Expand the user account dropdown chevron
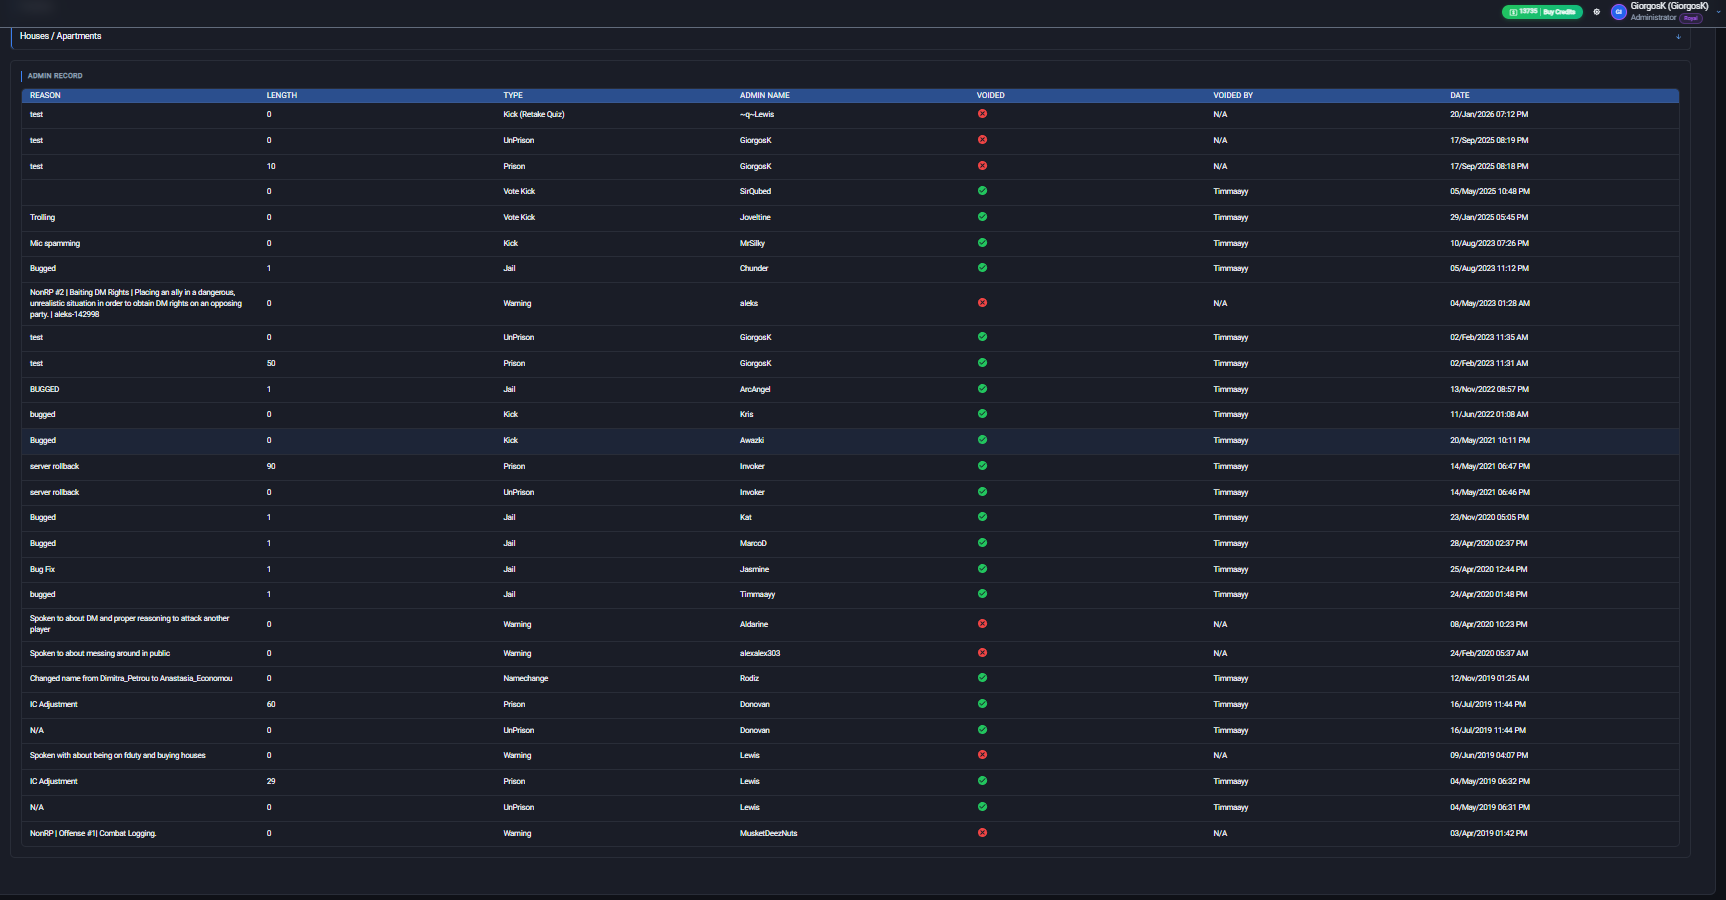This screenshot has height=900, width=1726. (1718, 12)
